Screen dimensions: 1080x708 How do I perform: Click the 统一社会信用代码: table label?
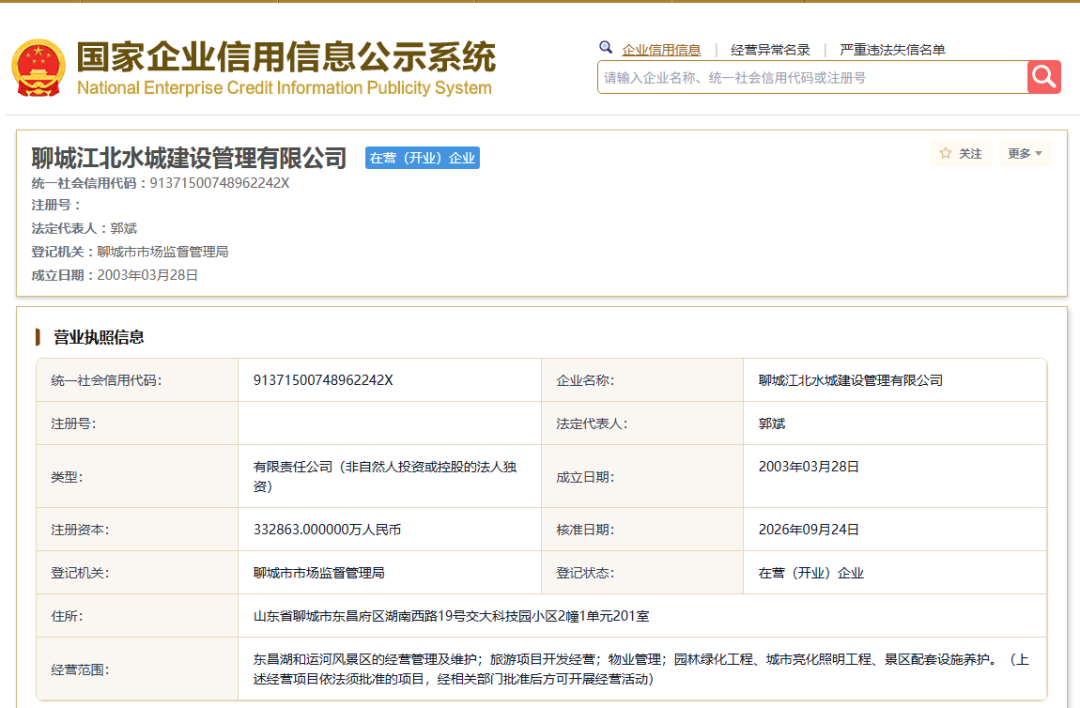106,380
